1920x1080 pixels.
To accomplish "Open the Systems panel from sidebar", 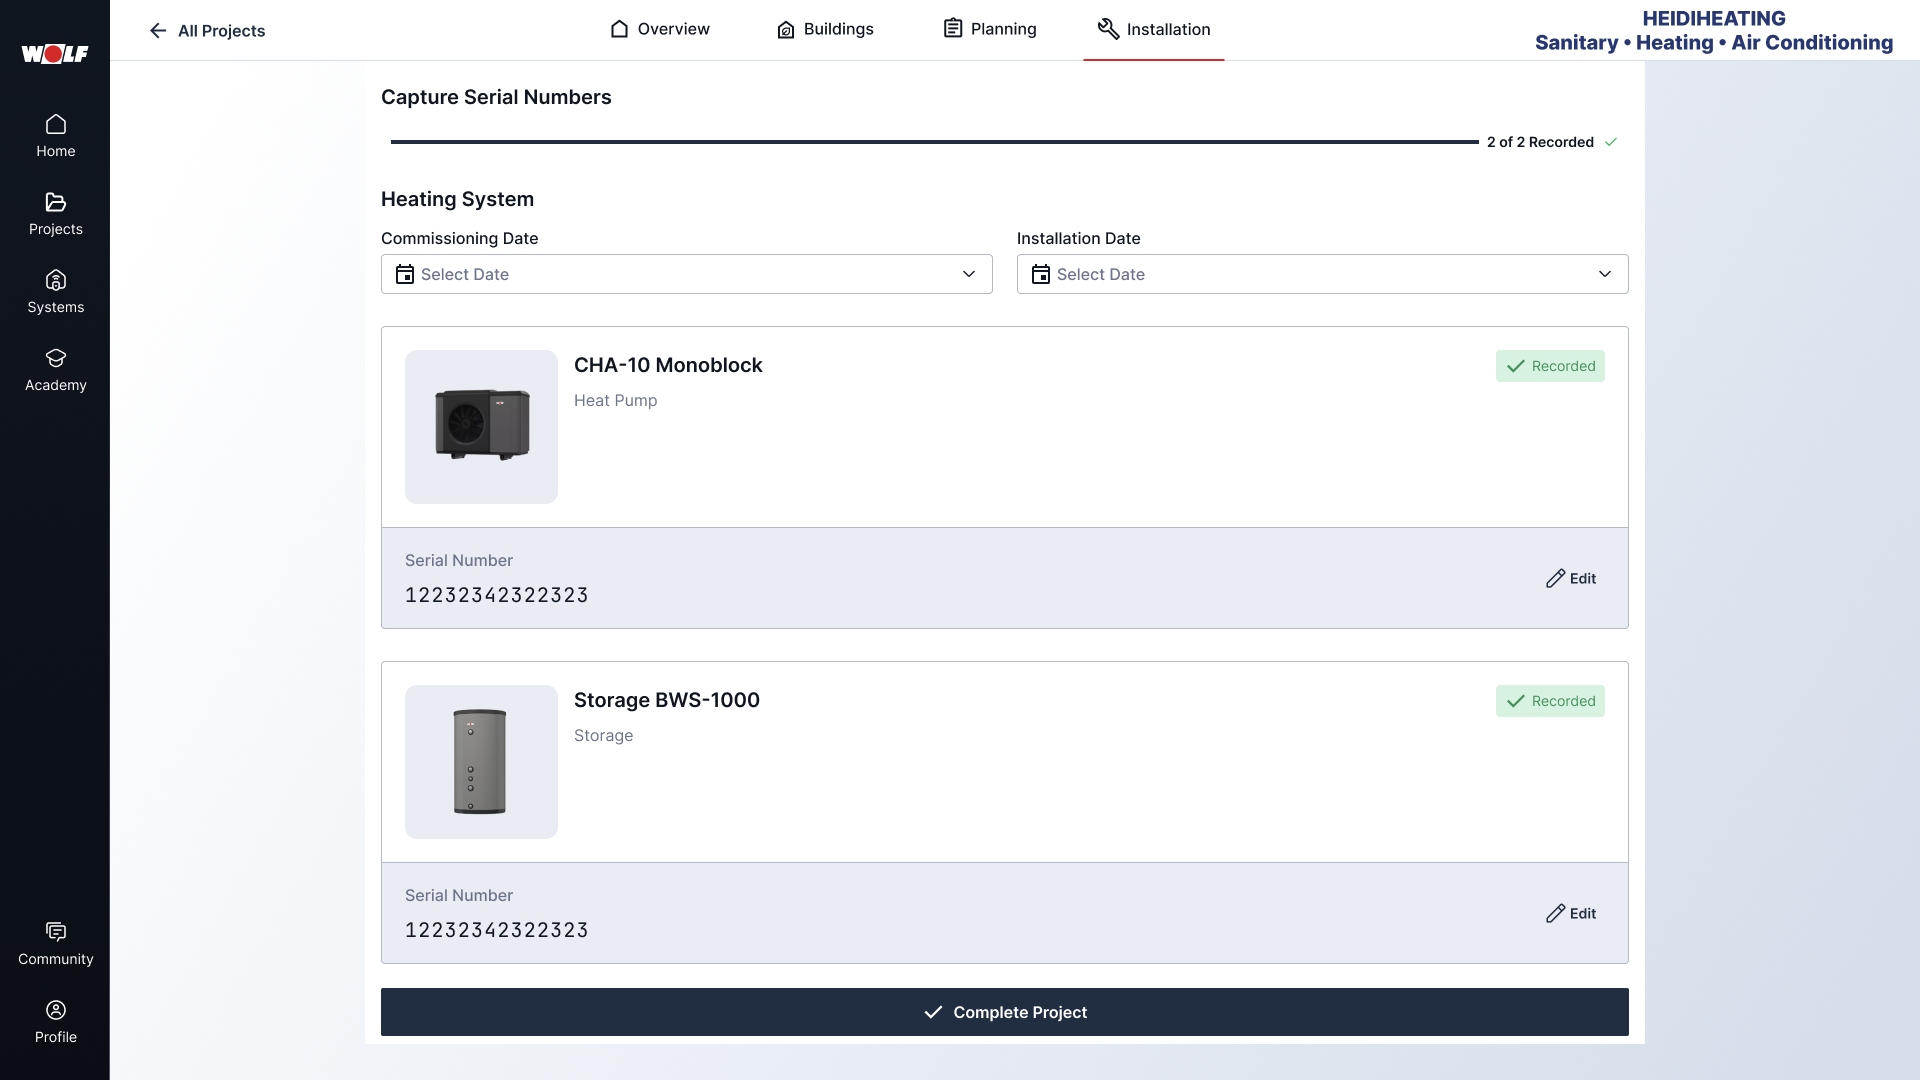I will point(55,291).
